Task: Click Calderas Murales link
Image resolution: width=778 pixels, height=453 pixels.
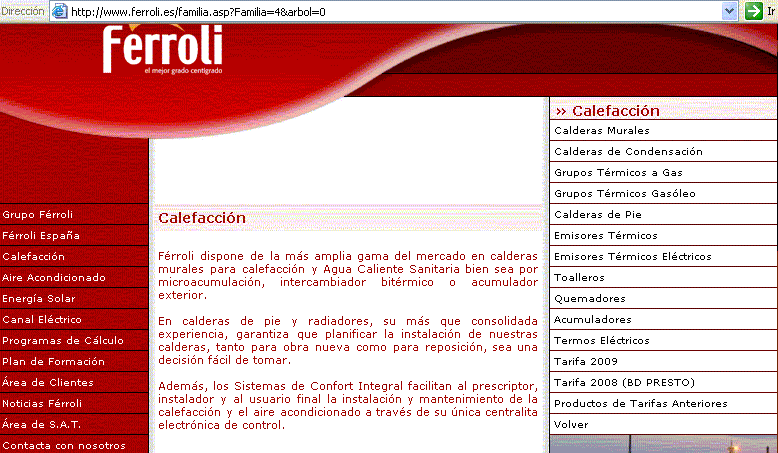Action: pyautogui.click(x=602, y=130)
